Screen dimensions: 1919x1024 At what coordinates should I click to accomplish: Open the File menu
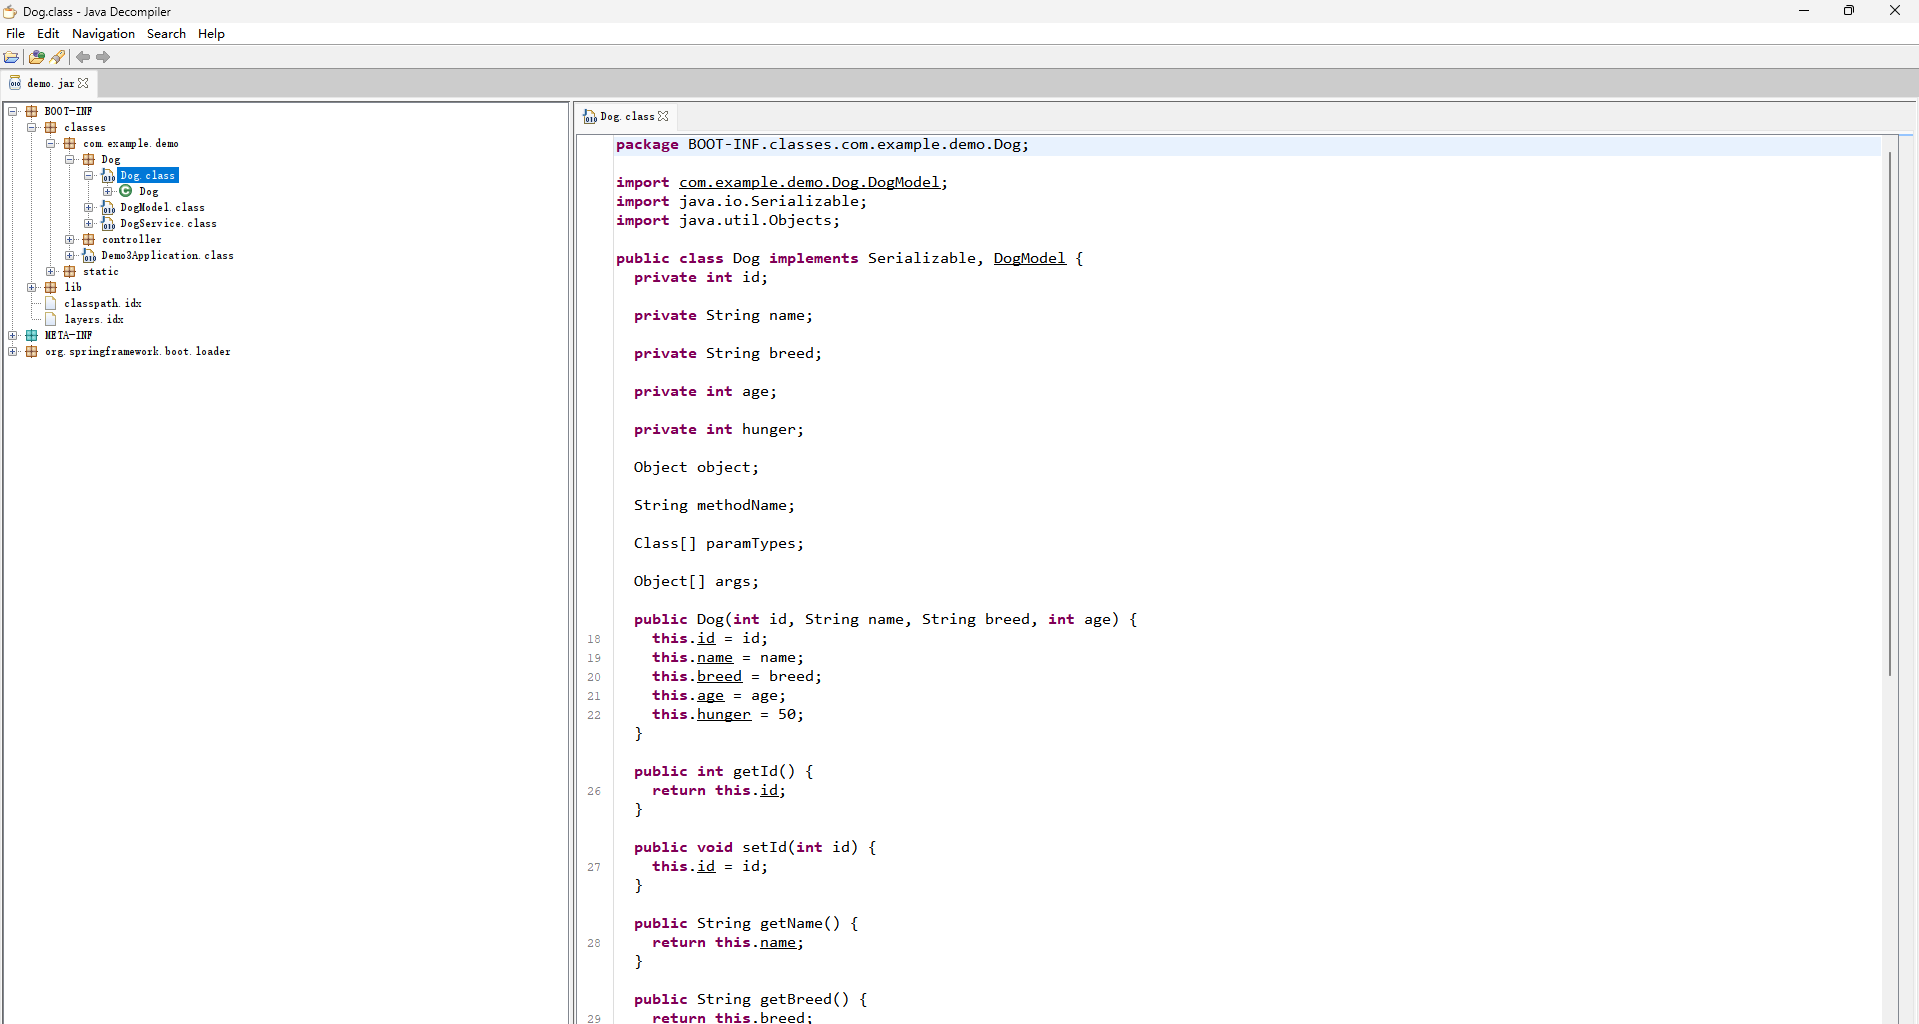click(16, 33)
